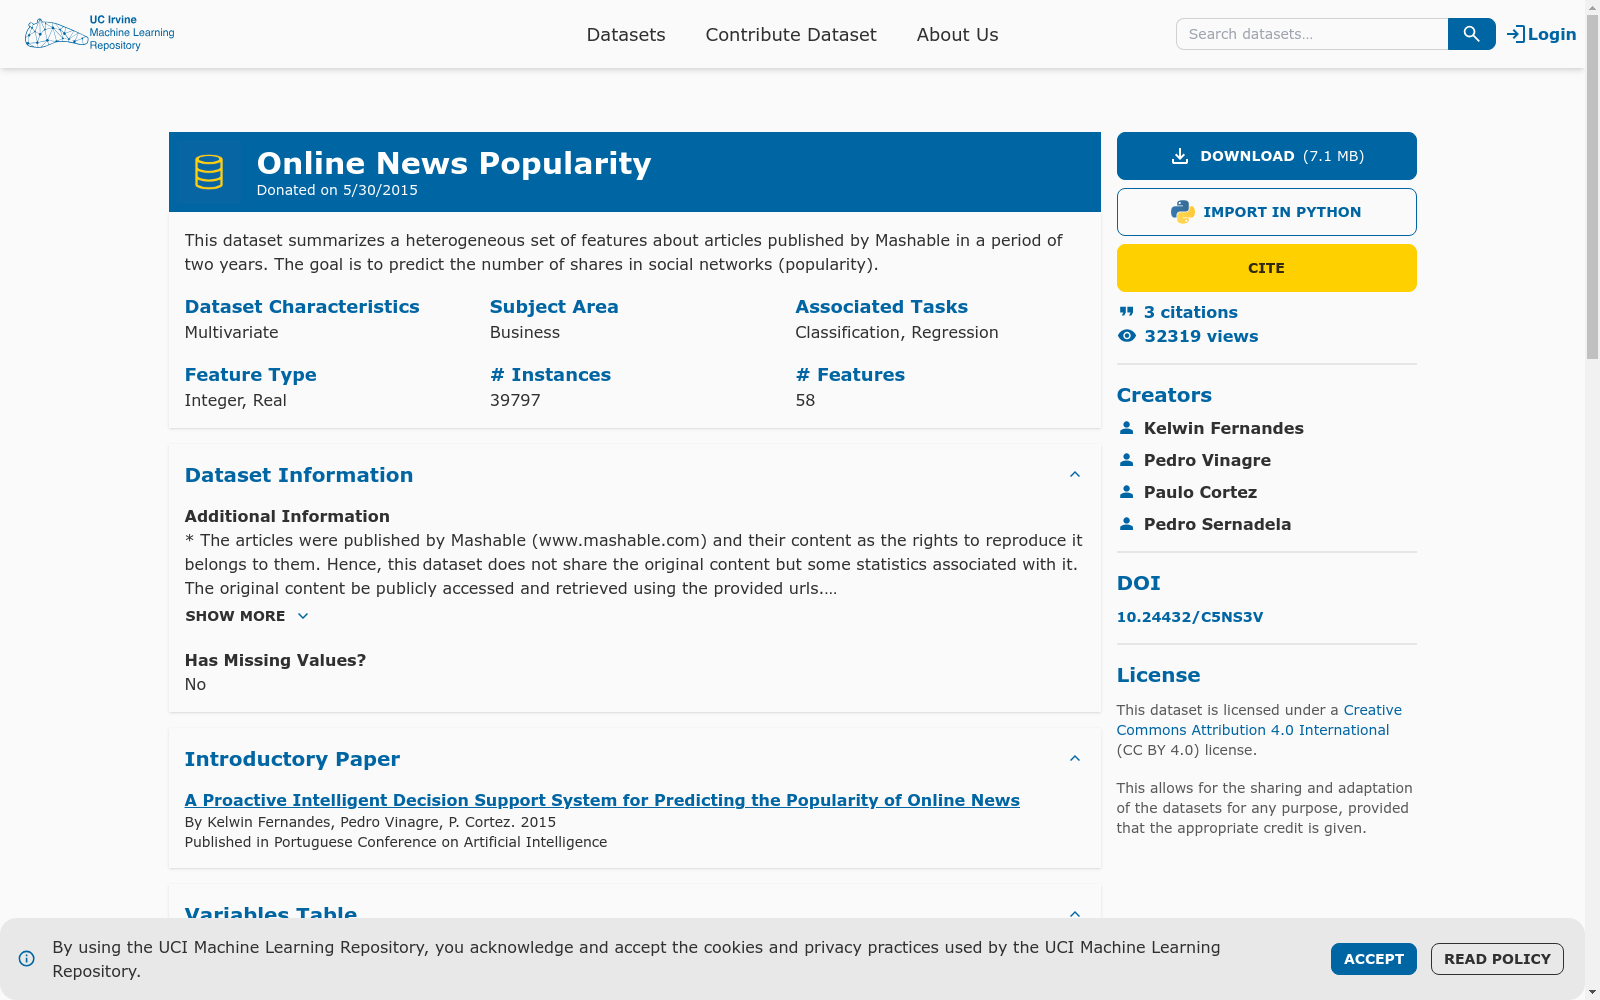This screenshot has height=1000, width=1600.
Task: Open the introductory paper title link
Action: coord(602,800)
